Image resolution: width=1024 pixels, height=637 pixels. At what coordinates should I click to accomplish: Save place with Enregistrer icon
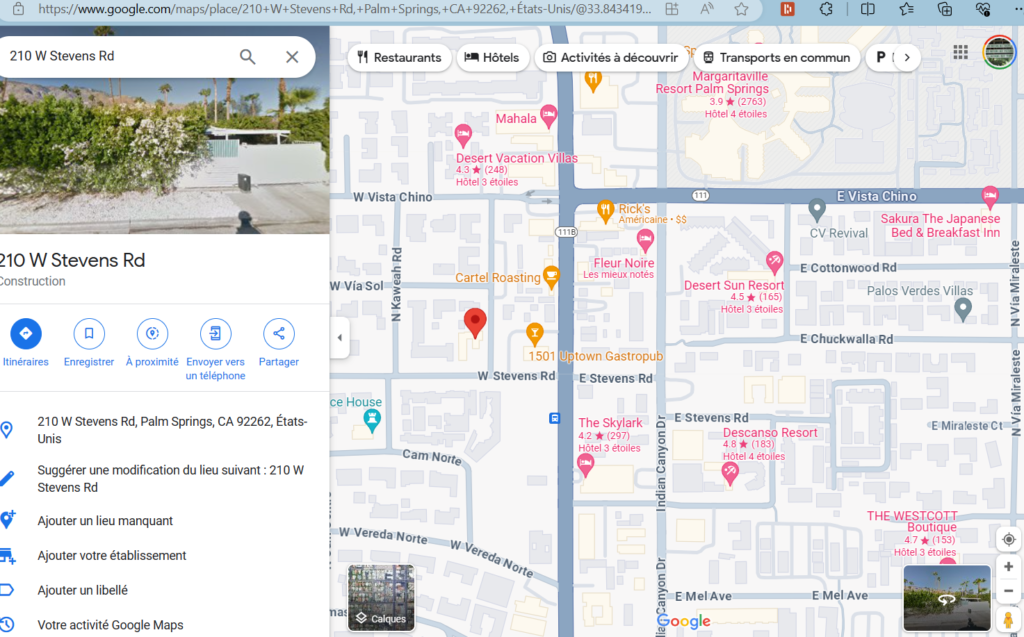click(x=89, y=334)
